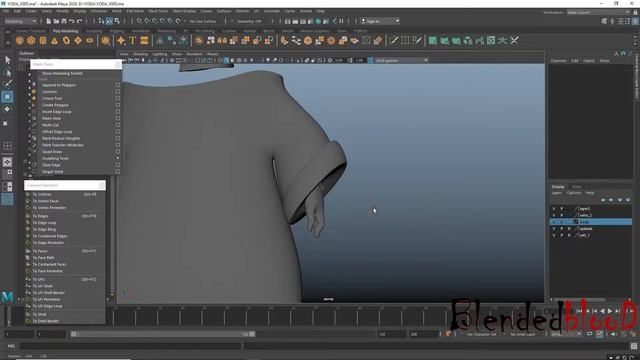Click the Save Scene icon

pos(64,21)
